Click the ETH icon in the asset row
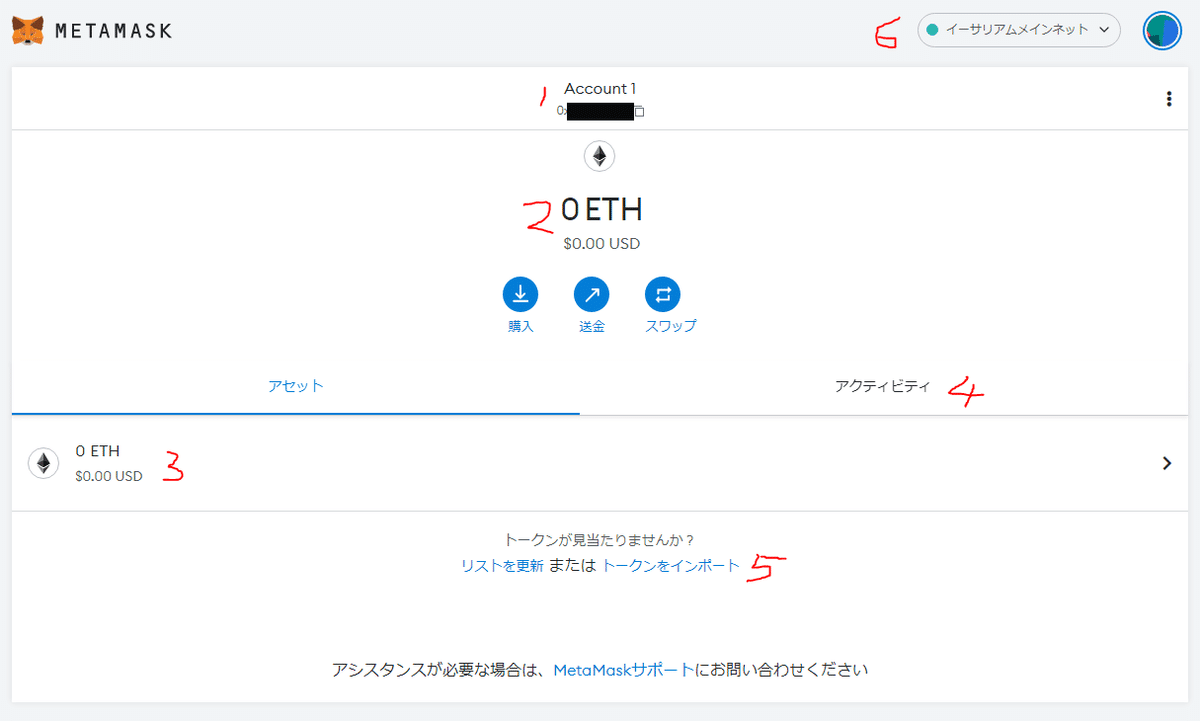The width and height of the screenshot is (1200, 721). click(x=43, y=462)
